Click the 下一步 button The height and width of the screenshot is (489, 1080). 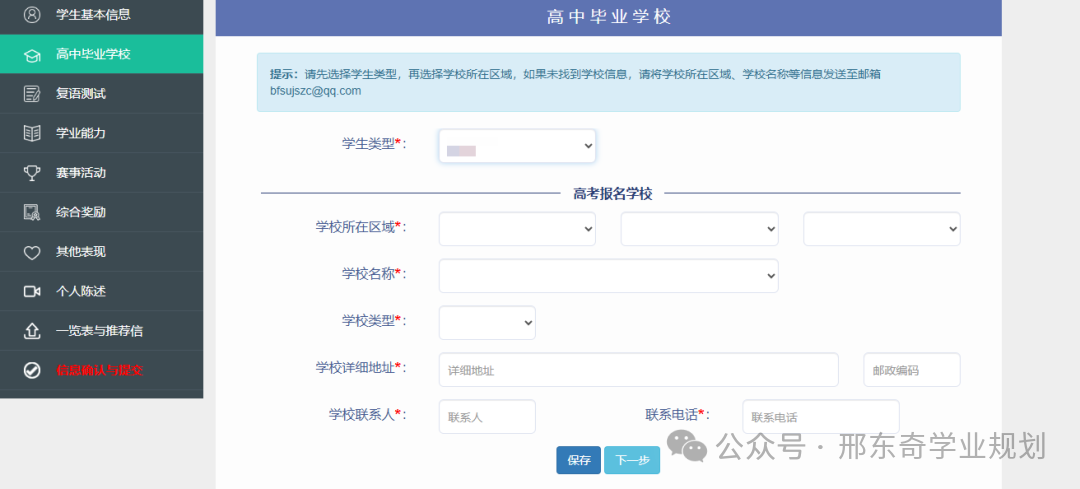(x=631, y=460)
